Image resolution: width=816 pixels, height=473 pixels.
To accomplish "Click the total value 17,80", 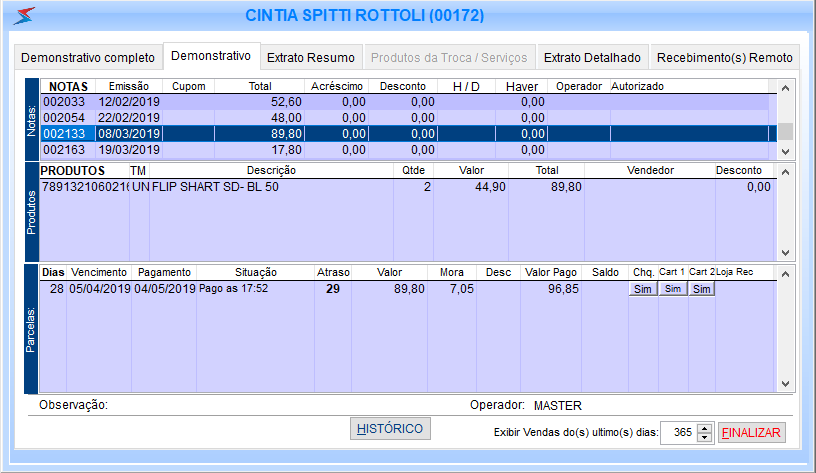I will click(x=287, y=150).
